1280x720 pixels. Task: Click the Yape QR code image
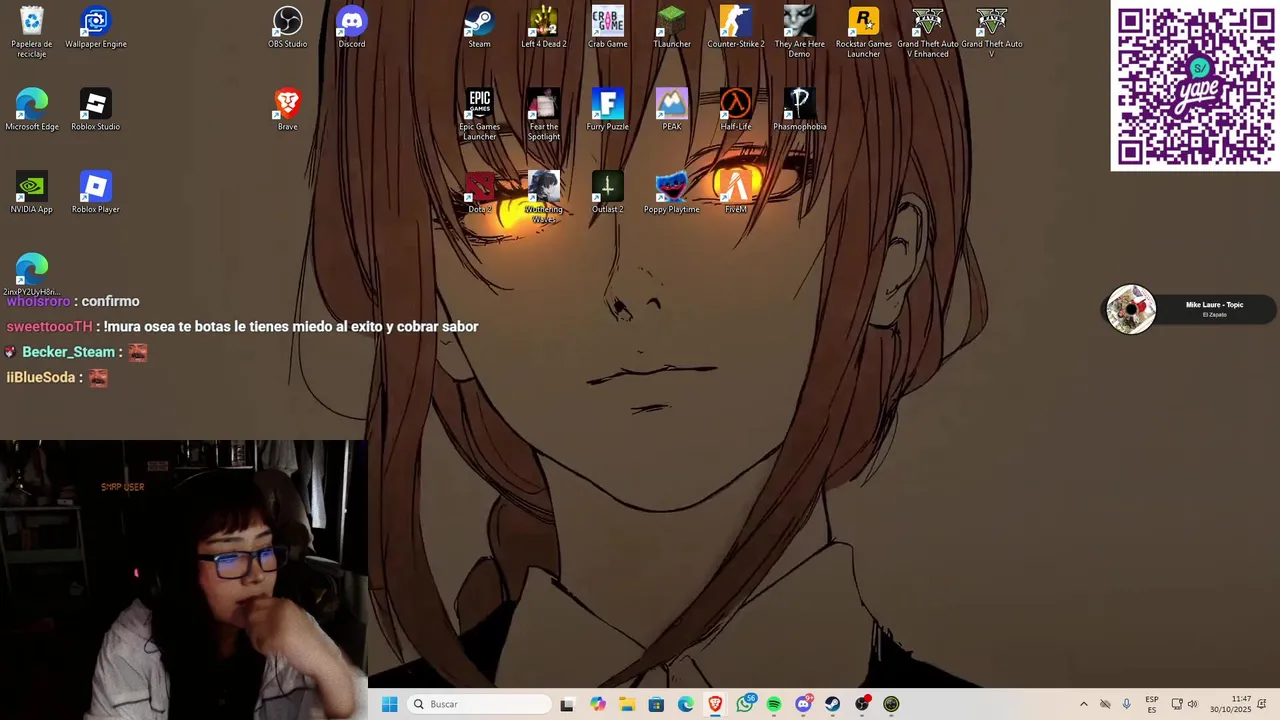point(1195,86)
